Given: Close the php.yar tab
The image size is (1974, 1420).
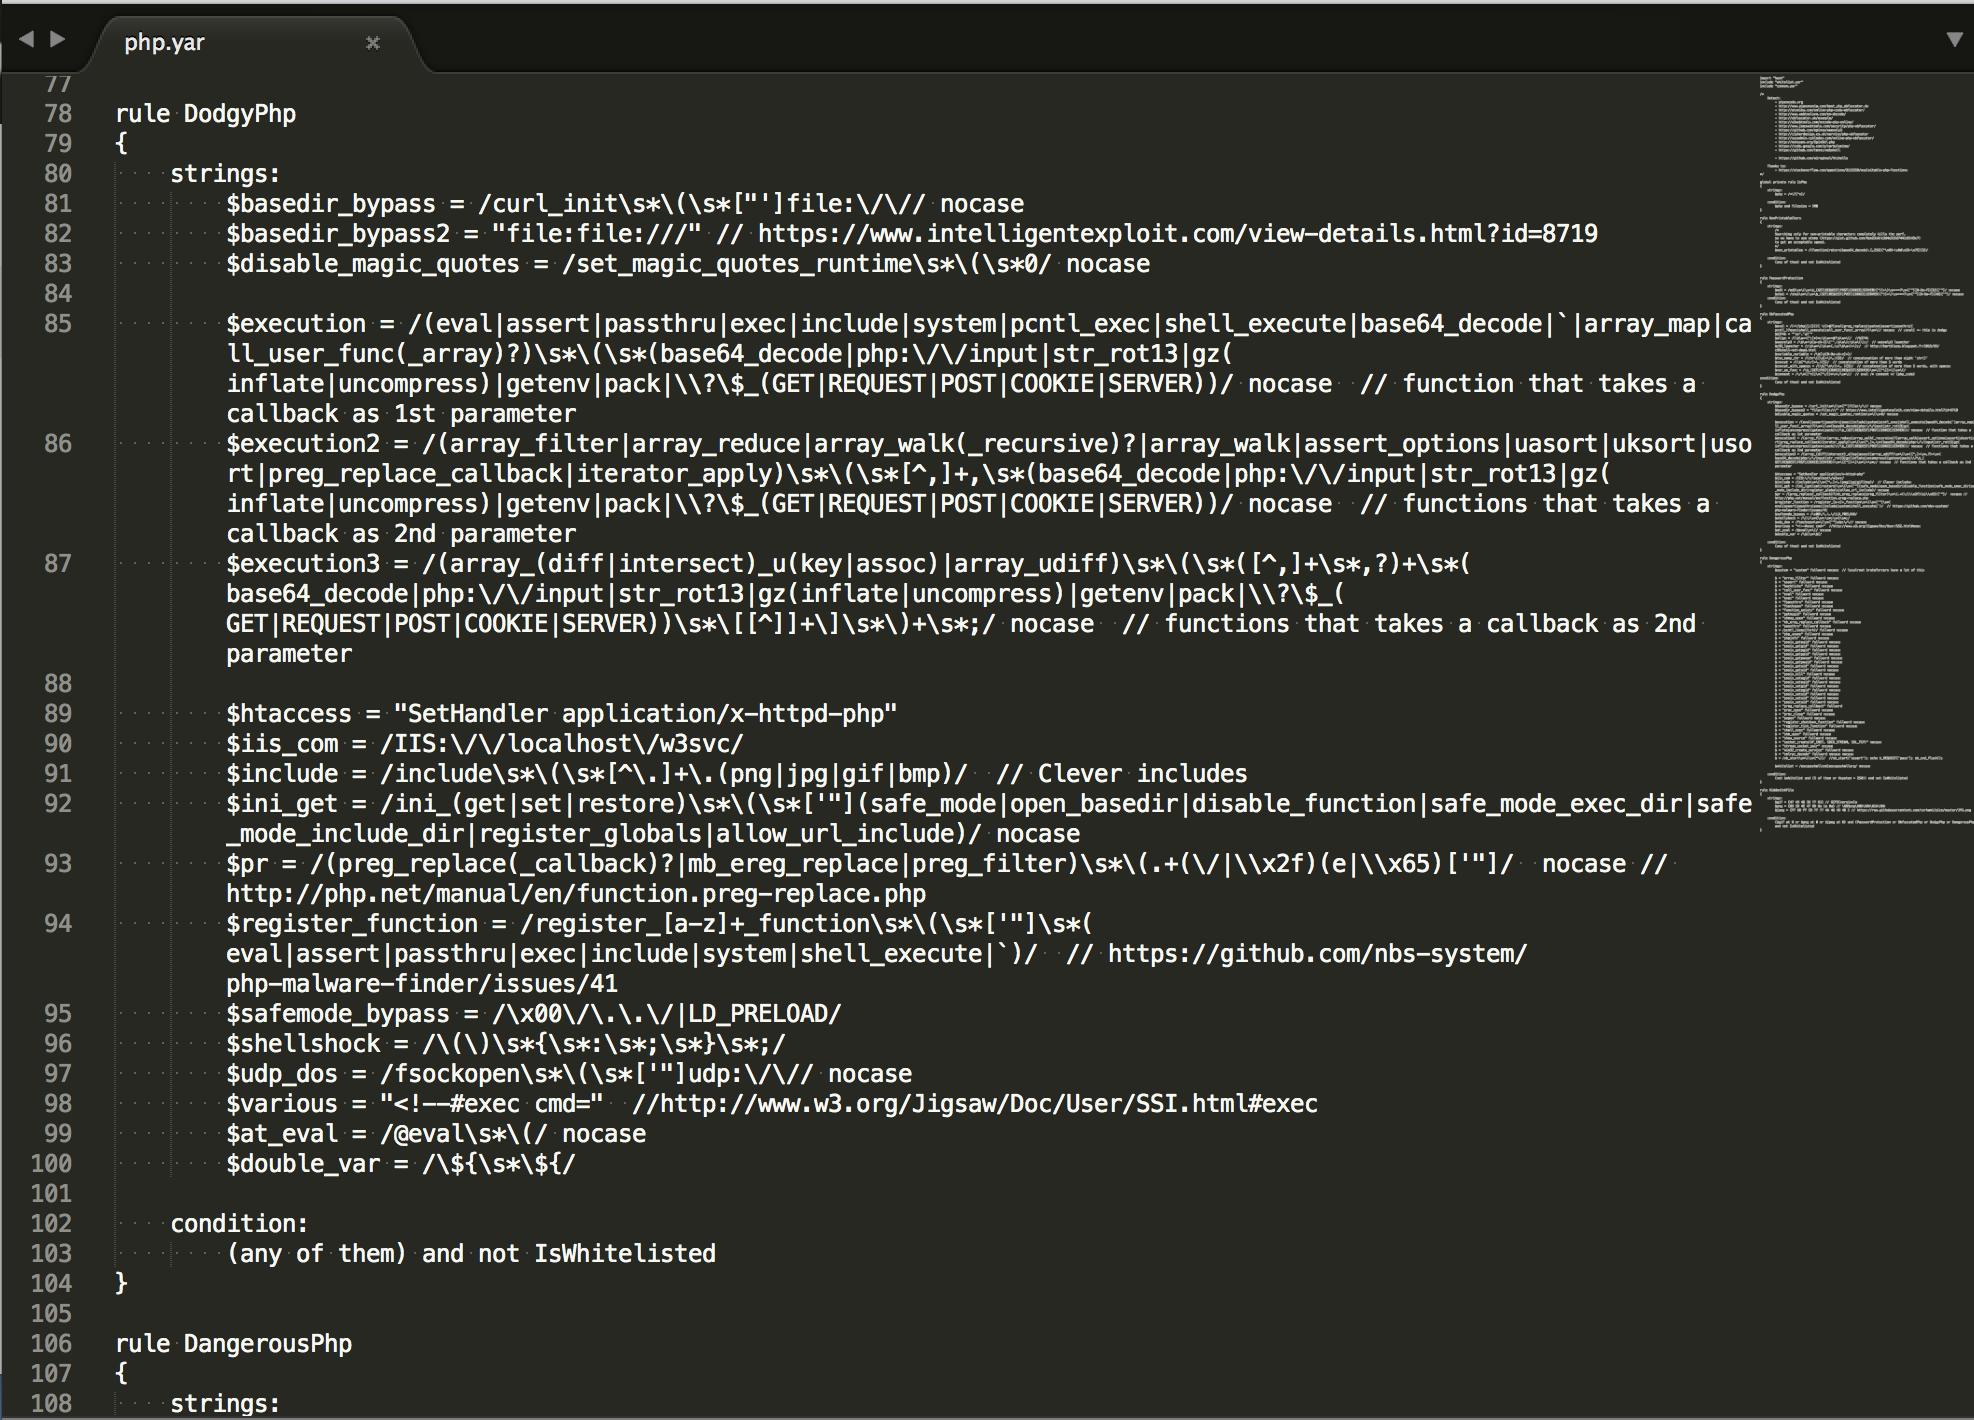Looking at the screenshot, I should coord(373,42).
